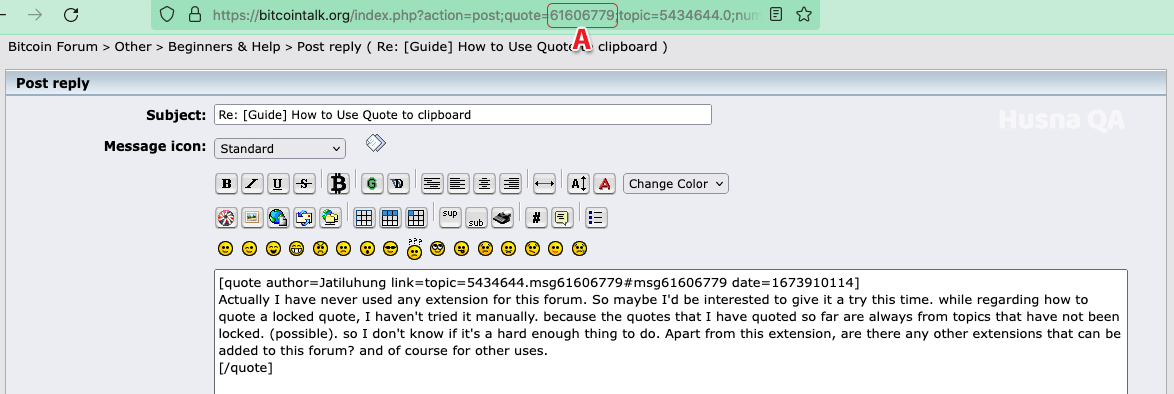Image resolution: width=1174 pixels, height=394 pixels.
Task: Insert an image tag
Action: coord(252,218)
